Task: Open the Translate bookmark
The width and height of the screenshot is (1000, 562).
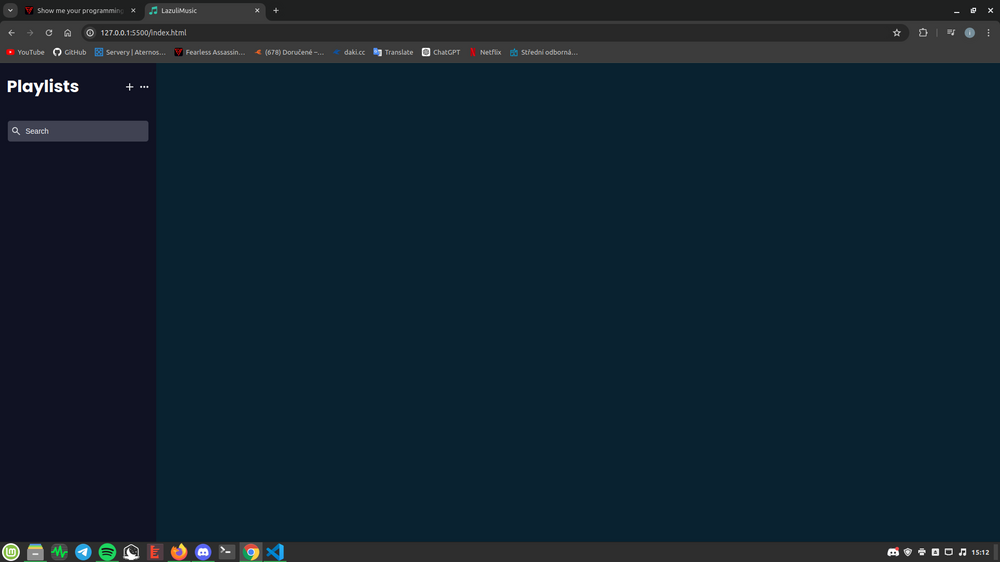Action: pos(393,52)
